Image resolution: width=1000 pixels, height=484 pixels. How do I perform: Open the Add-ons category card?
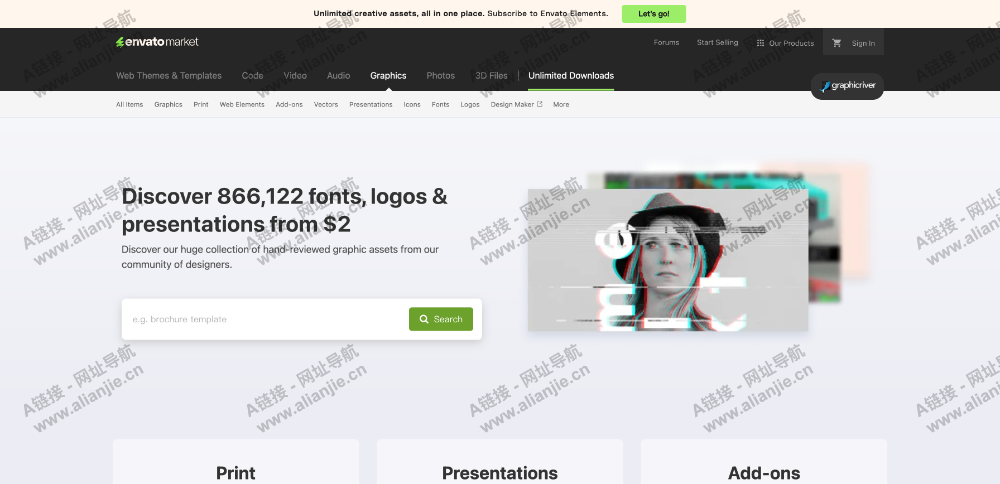[764, 462]
